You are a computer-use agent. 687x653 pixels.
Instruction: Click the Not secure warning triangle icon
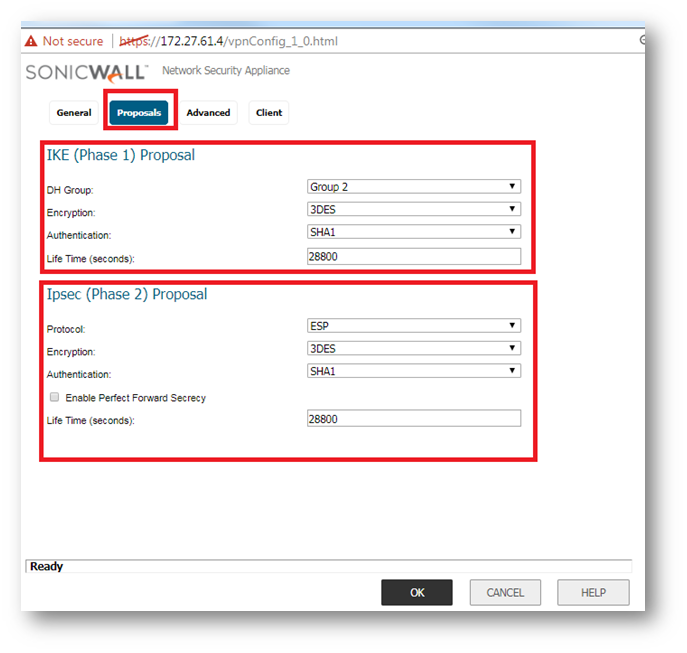(x=31, y=41)
